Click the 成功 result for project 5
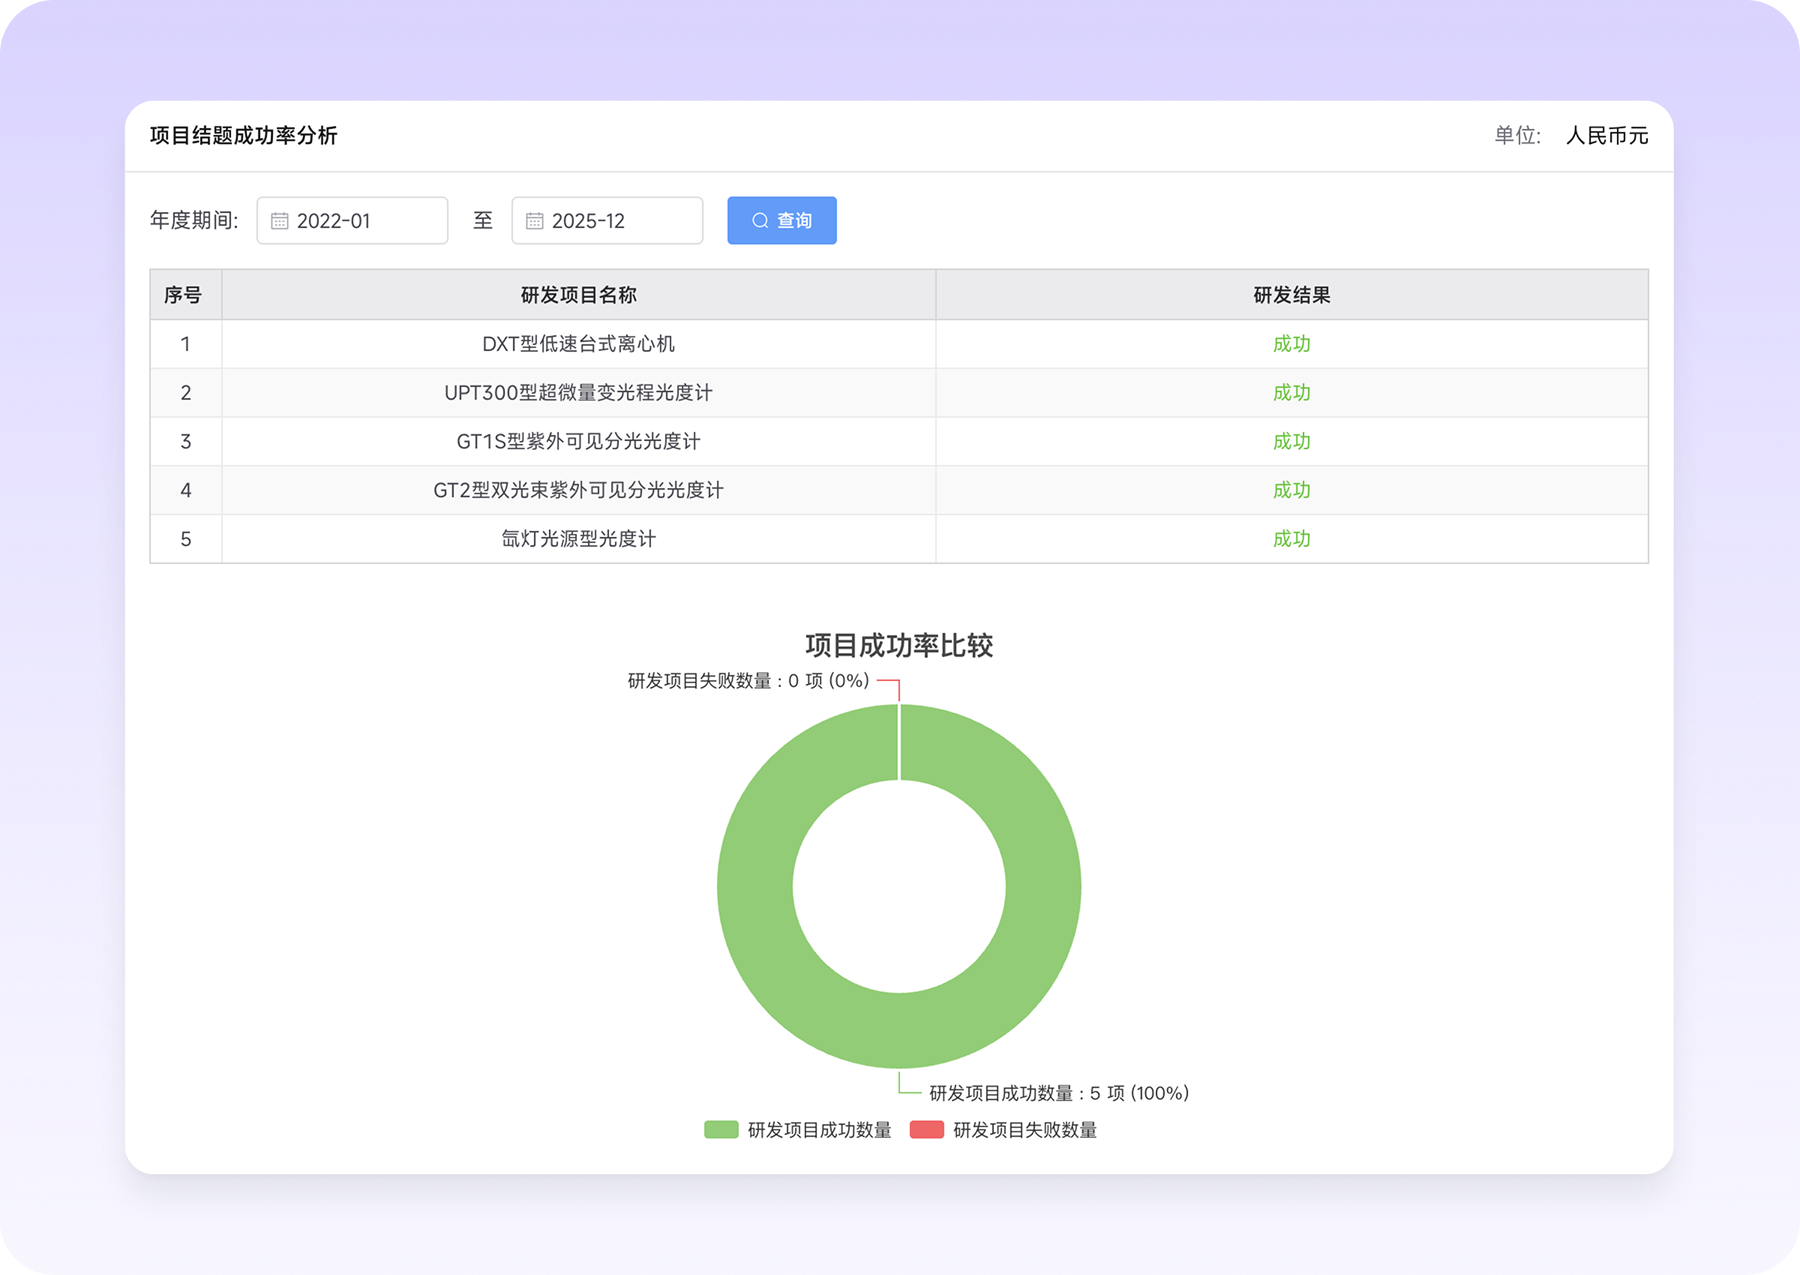1800x1275 pixels. (x=1291, y=539)
